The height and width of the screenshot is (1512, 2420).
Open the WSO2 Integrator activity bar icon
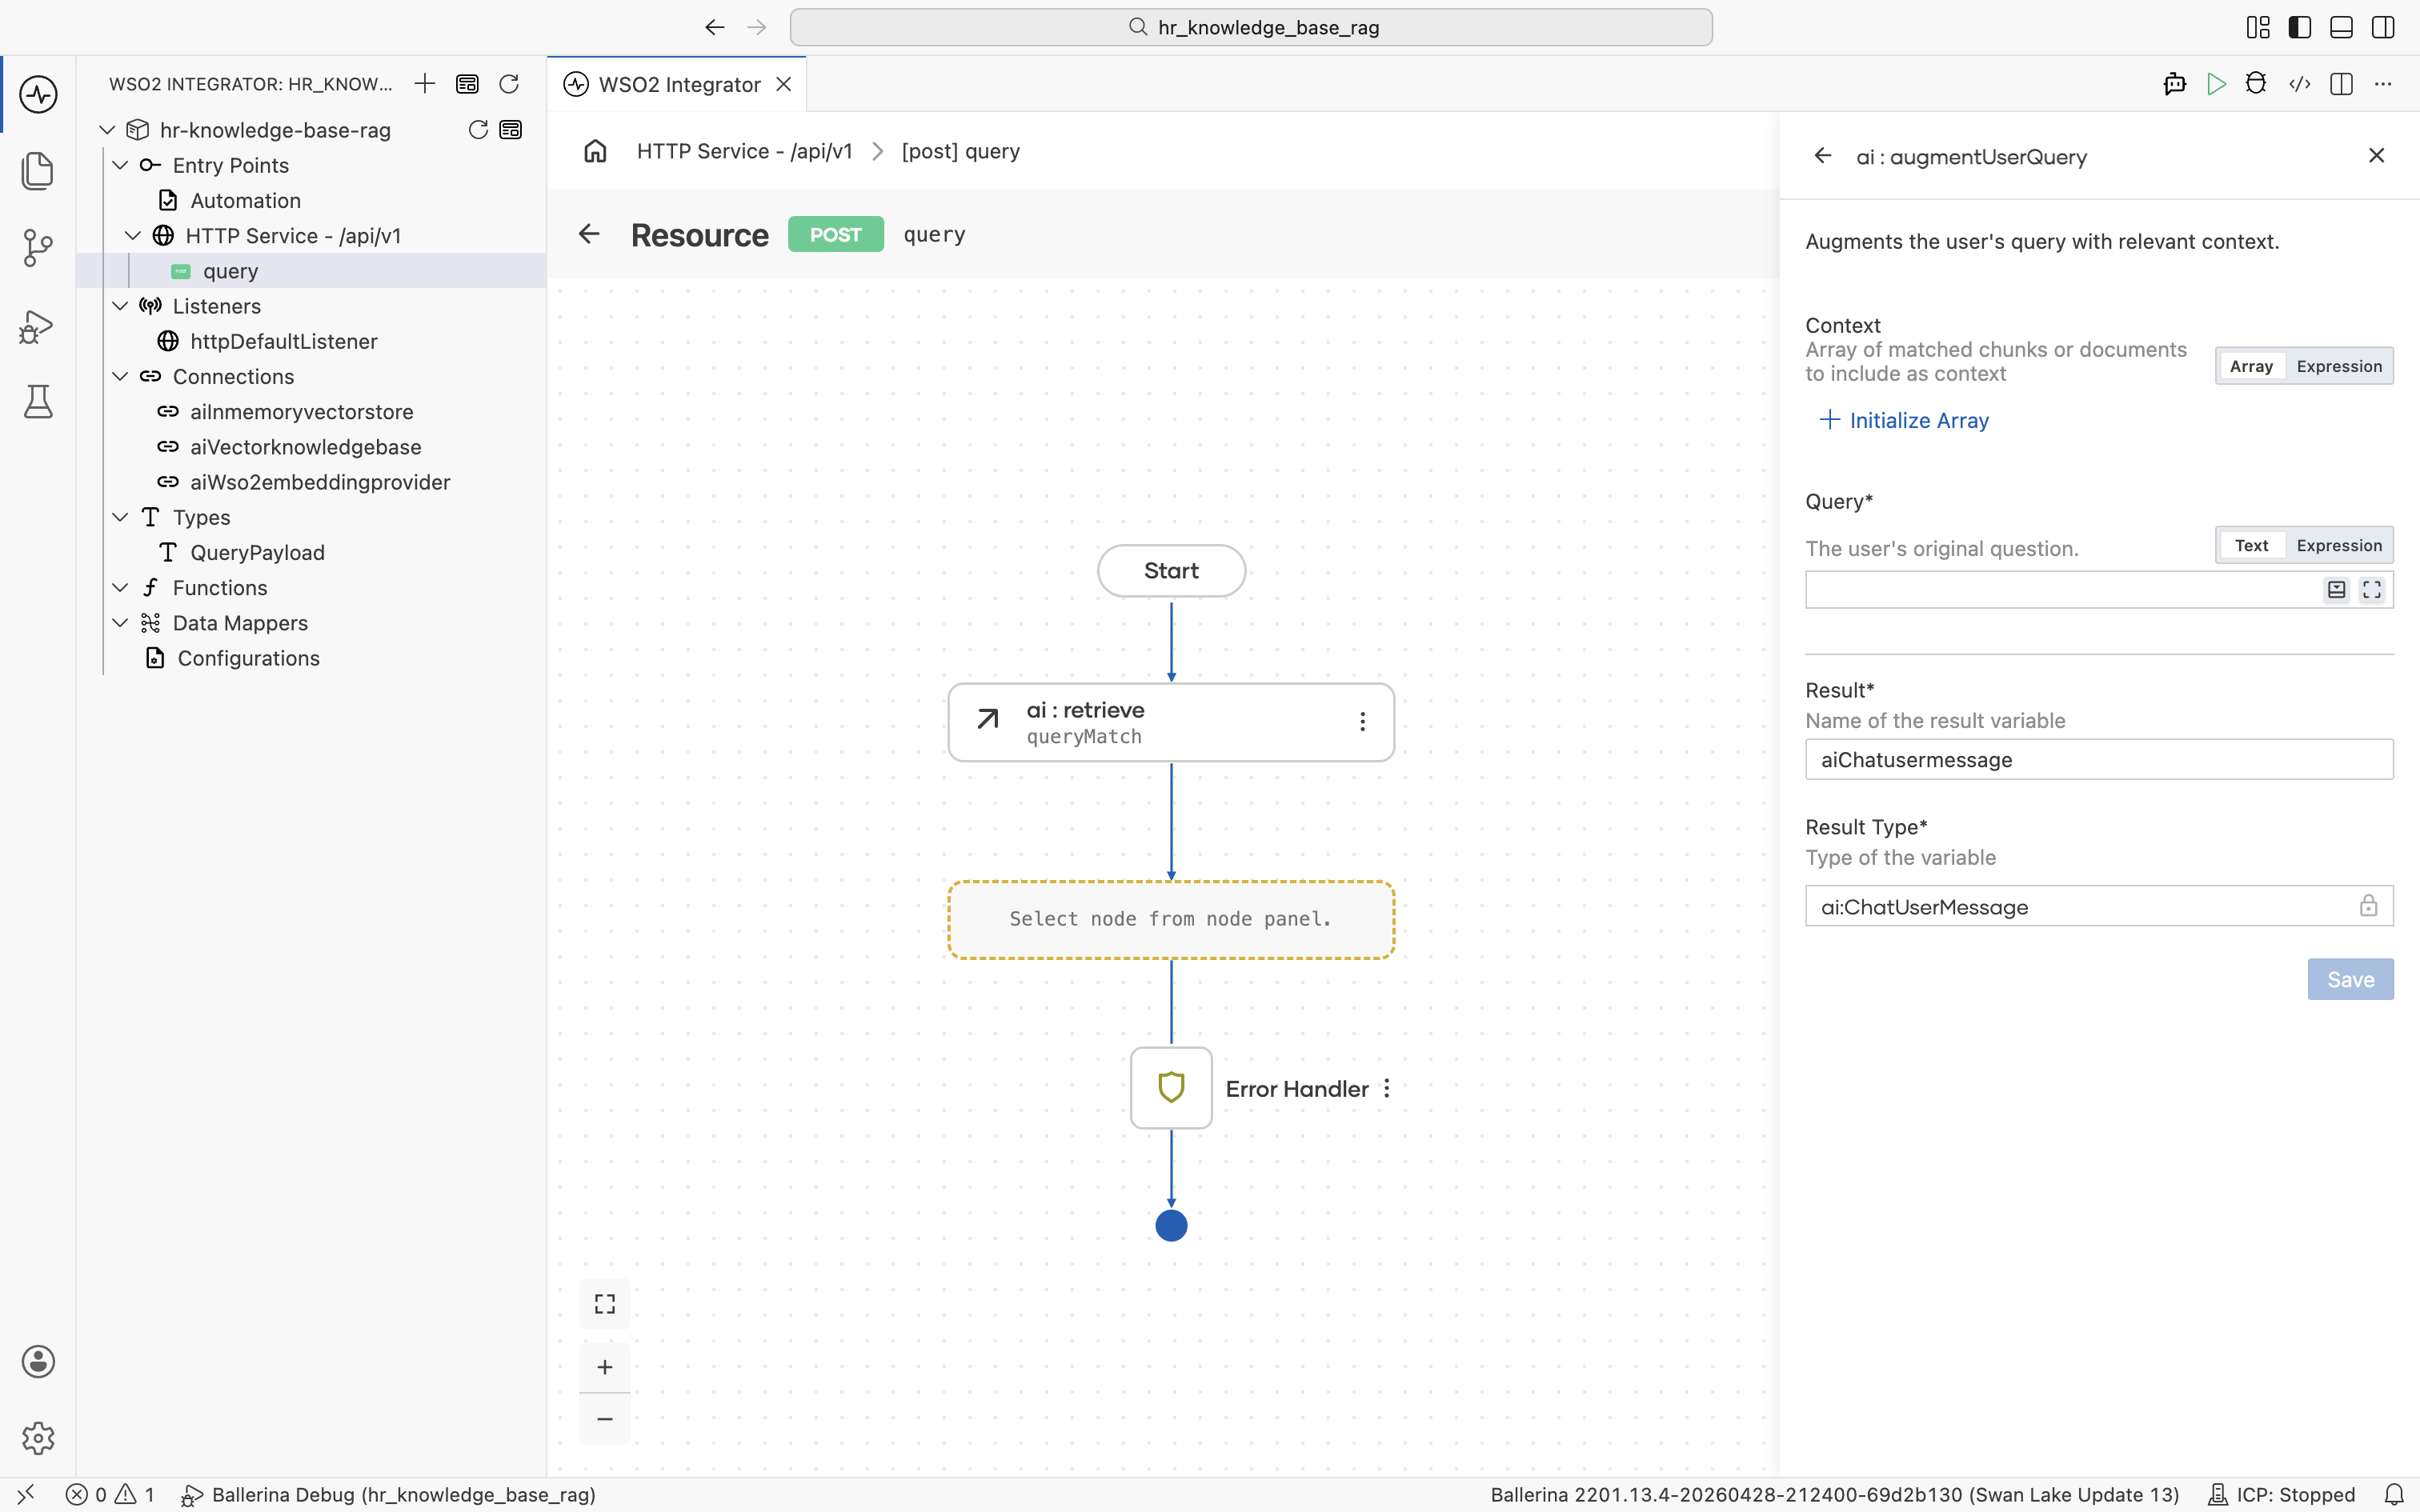[38, 94]
